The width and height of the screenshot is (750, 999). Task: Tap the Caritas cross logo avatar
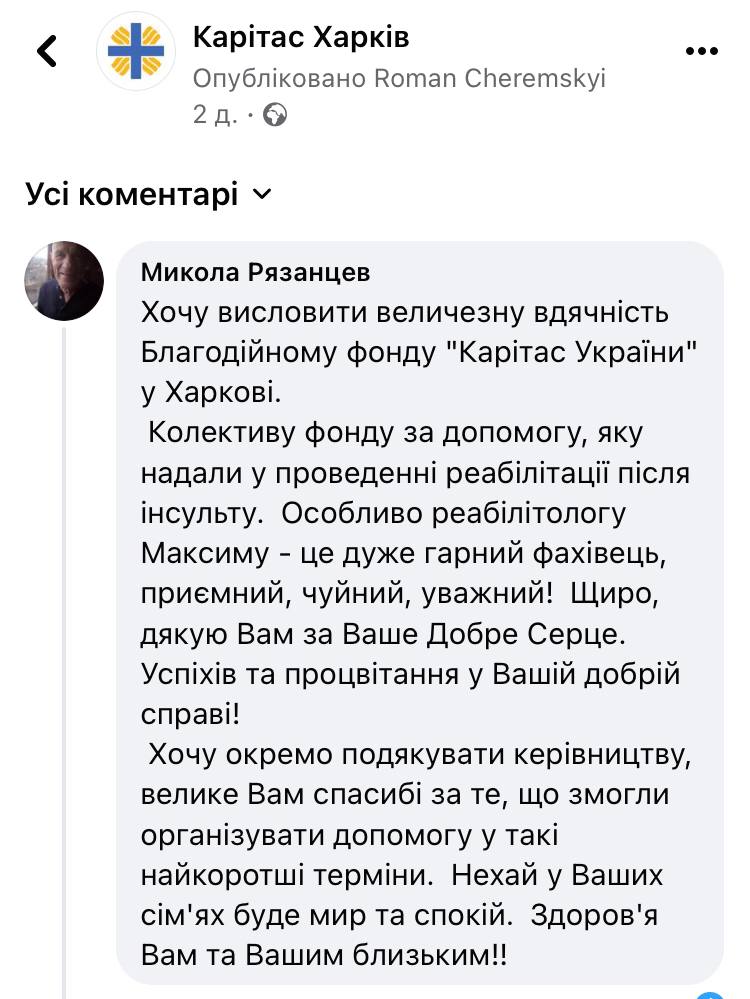coord(135,51)
